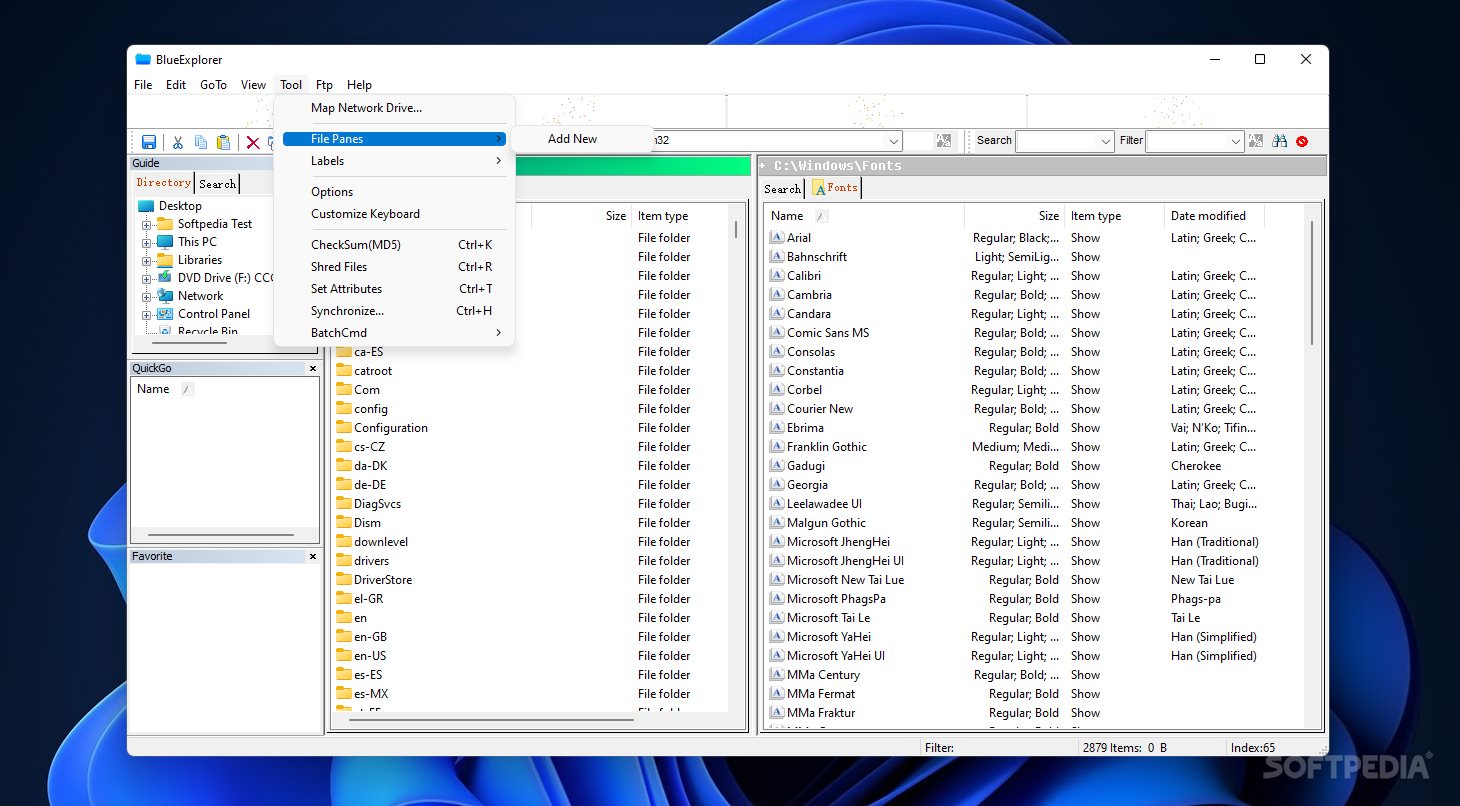1460x806 pixels.
Task: Sort fonts by Date modified column
Action: [x=1214, y=216]
